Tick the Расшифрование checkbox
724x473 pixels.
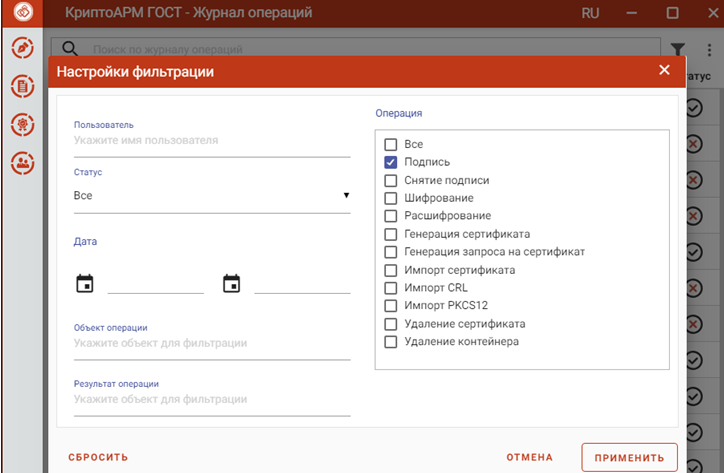click(x=391, y=216)
